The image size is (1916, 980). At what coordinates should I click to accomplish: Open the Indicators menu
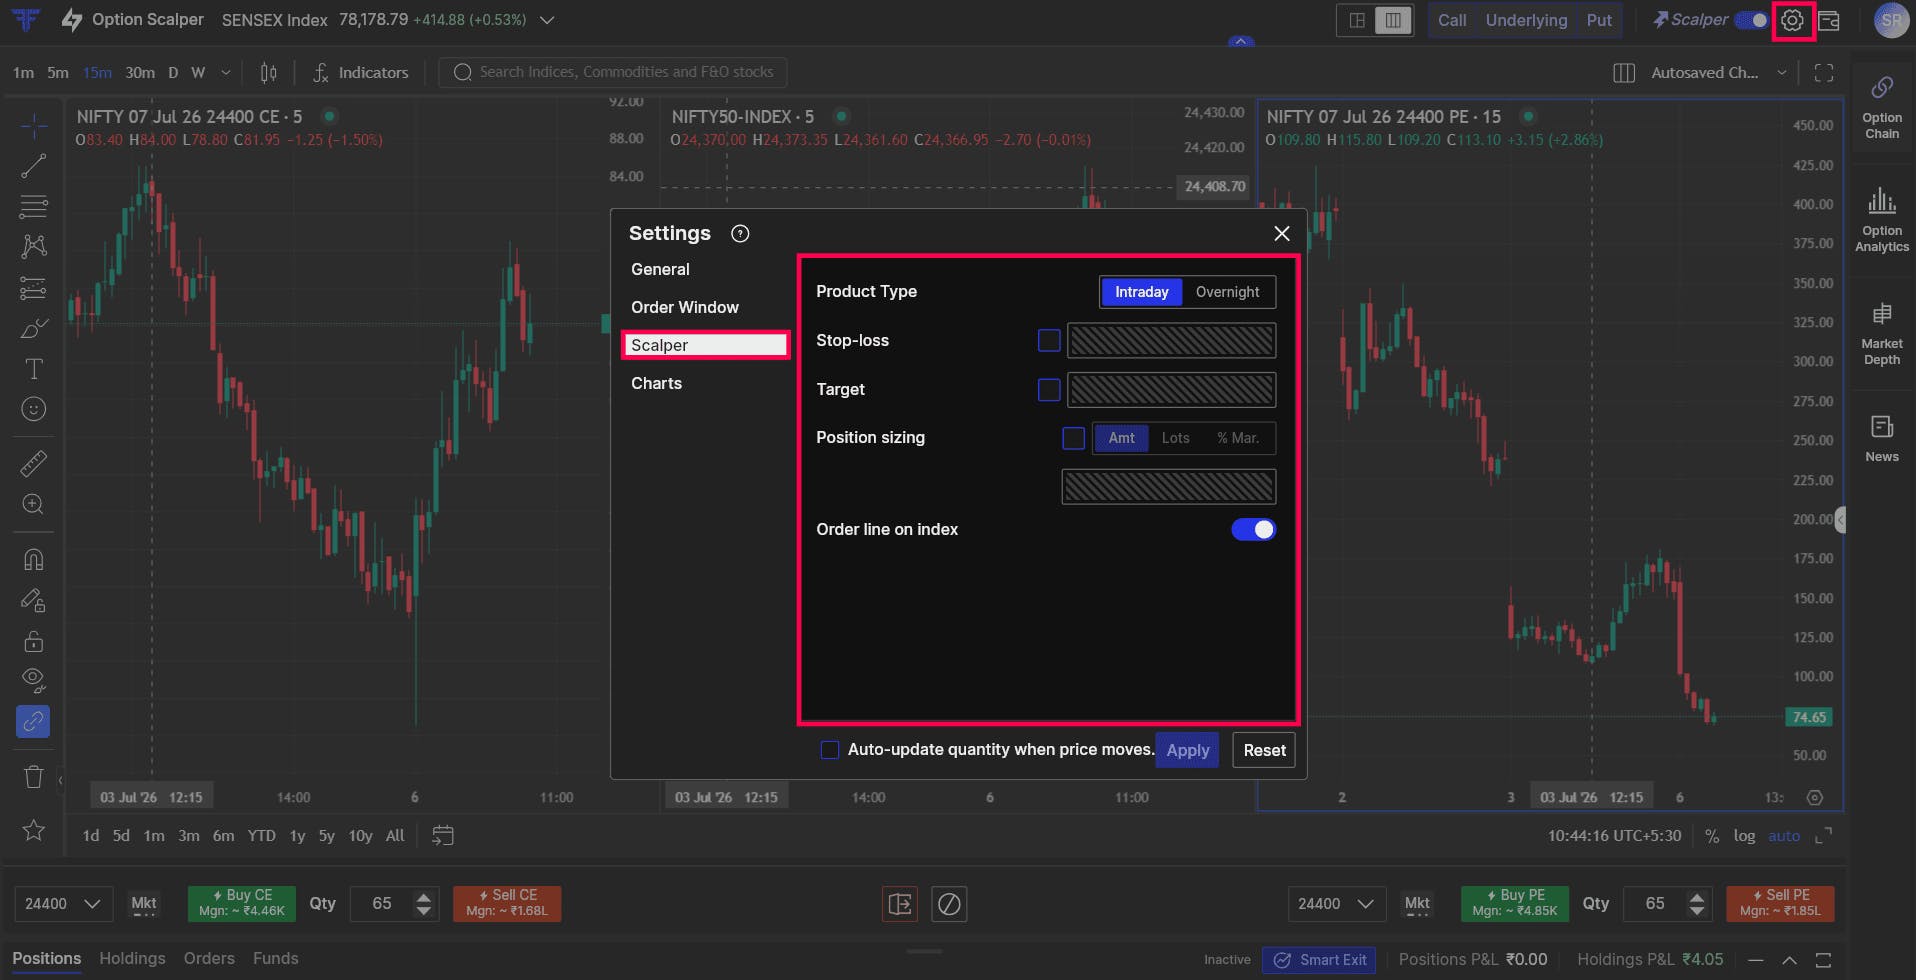(x=360, y=72)
